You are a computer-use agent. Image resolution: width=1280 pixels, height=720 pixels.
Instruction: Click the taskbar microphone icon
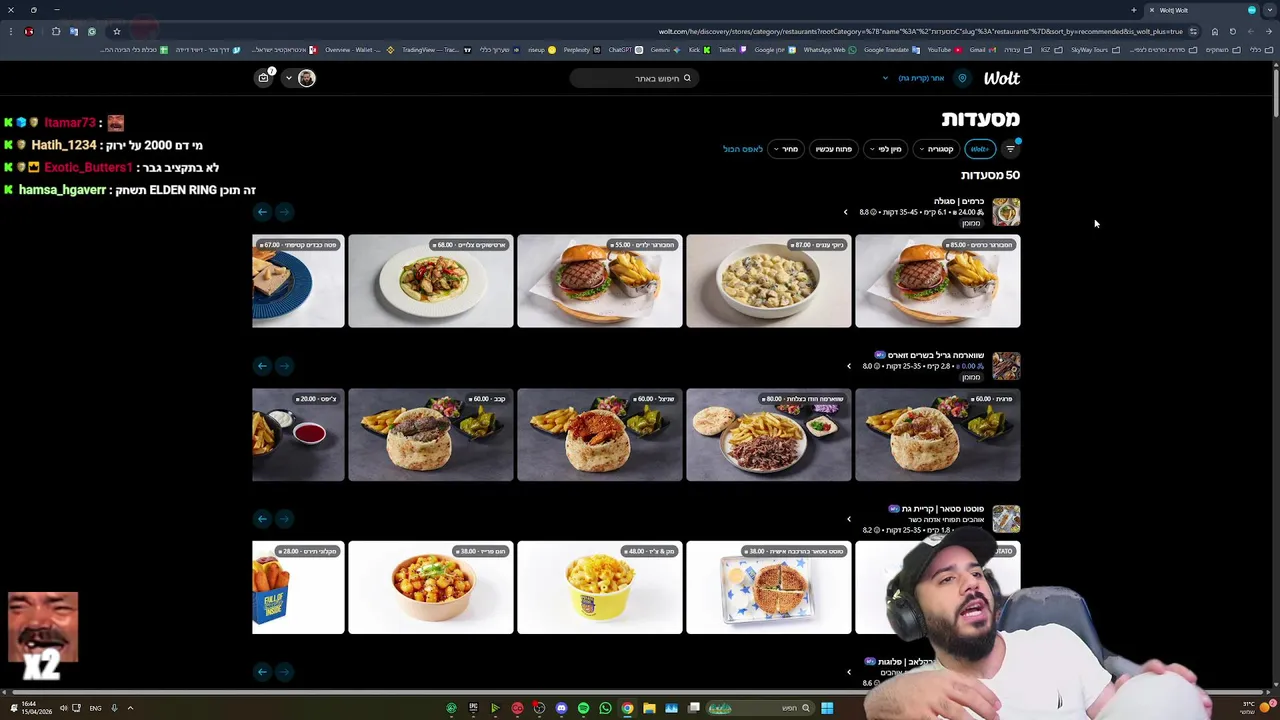point(114,708)
